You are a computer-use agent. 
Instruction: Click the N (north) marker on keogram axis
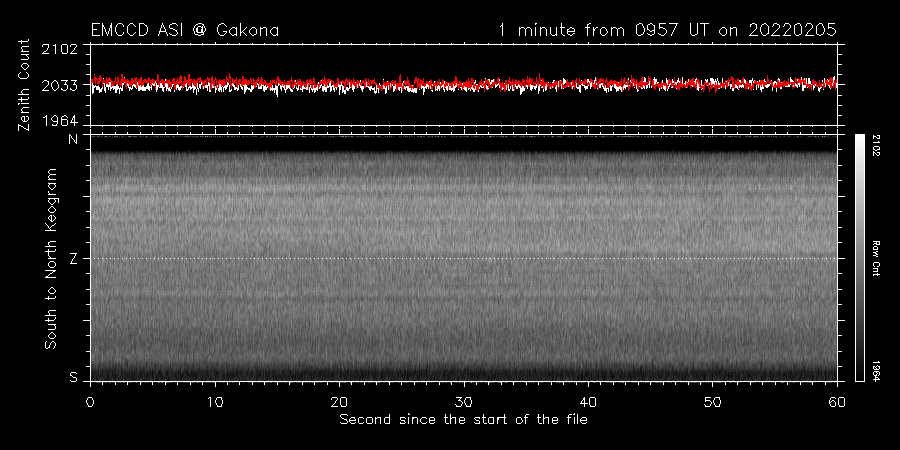(x=73, y=140)
